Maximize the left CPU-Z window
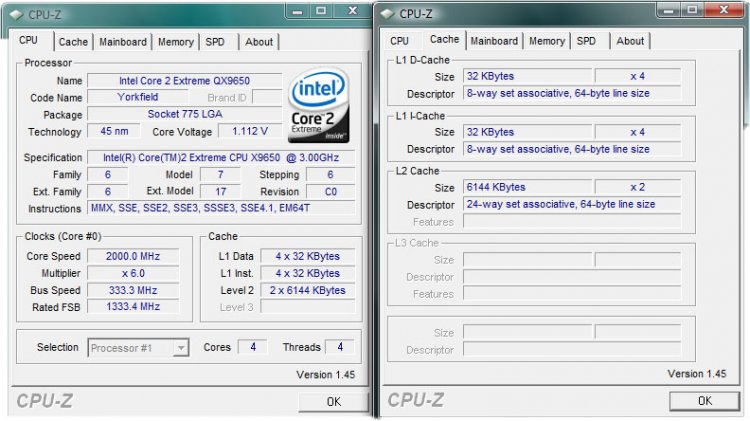750x421 pixels. pos(321,11)
